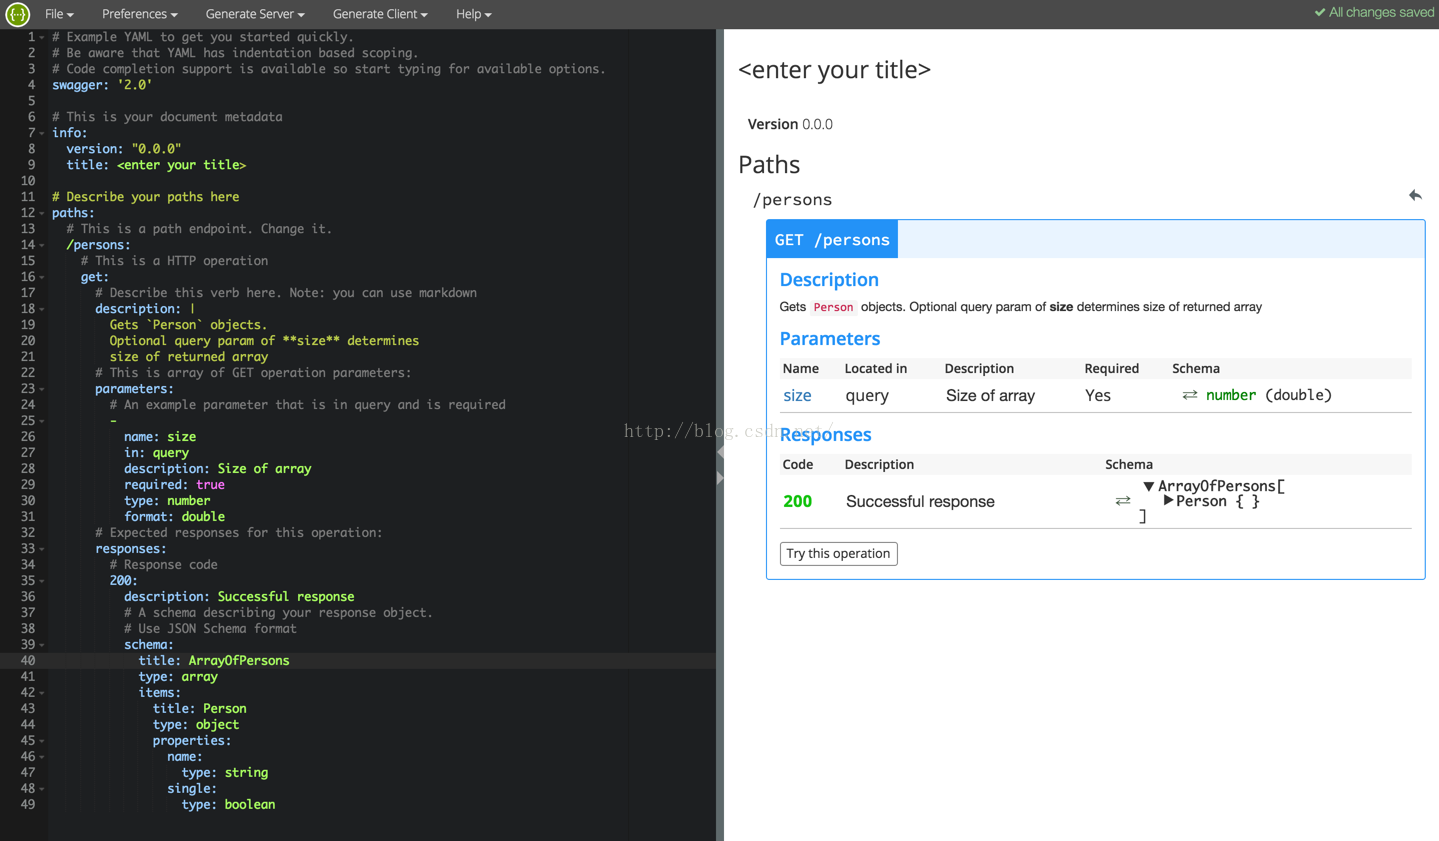The image size is (1439, 841).
Task: Collapse the GET /persons operation header
Action: pyautogui.click(x=832, y=240)
